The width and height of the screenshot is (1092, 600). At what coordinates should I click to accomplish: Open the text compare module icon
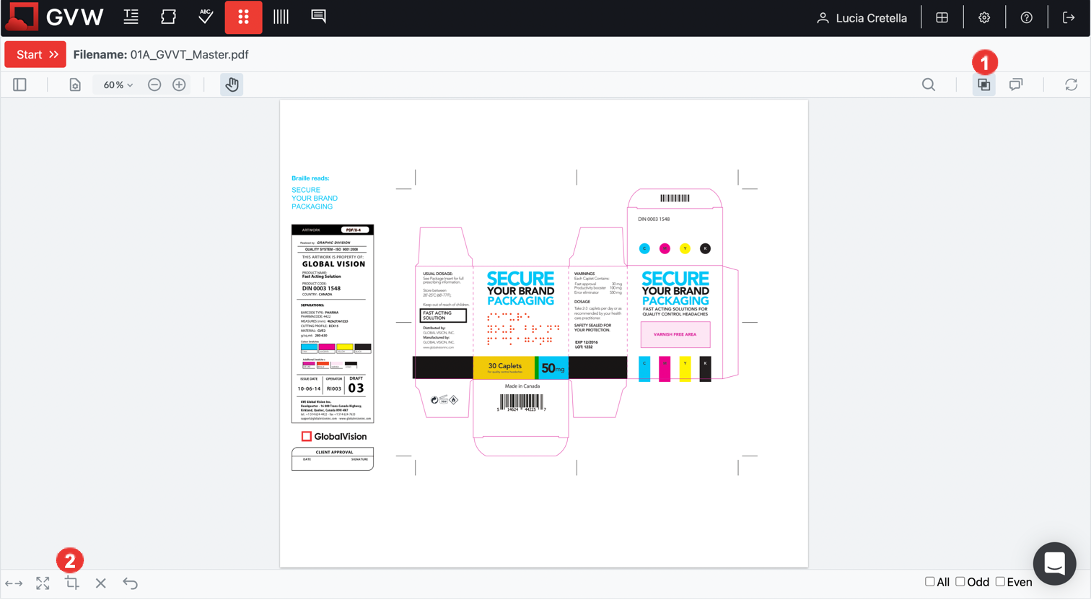131,18
